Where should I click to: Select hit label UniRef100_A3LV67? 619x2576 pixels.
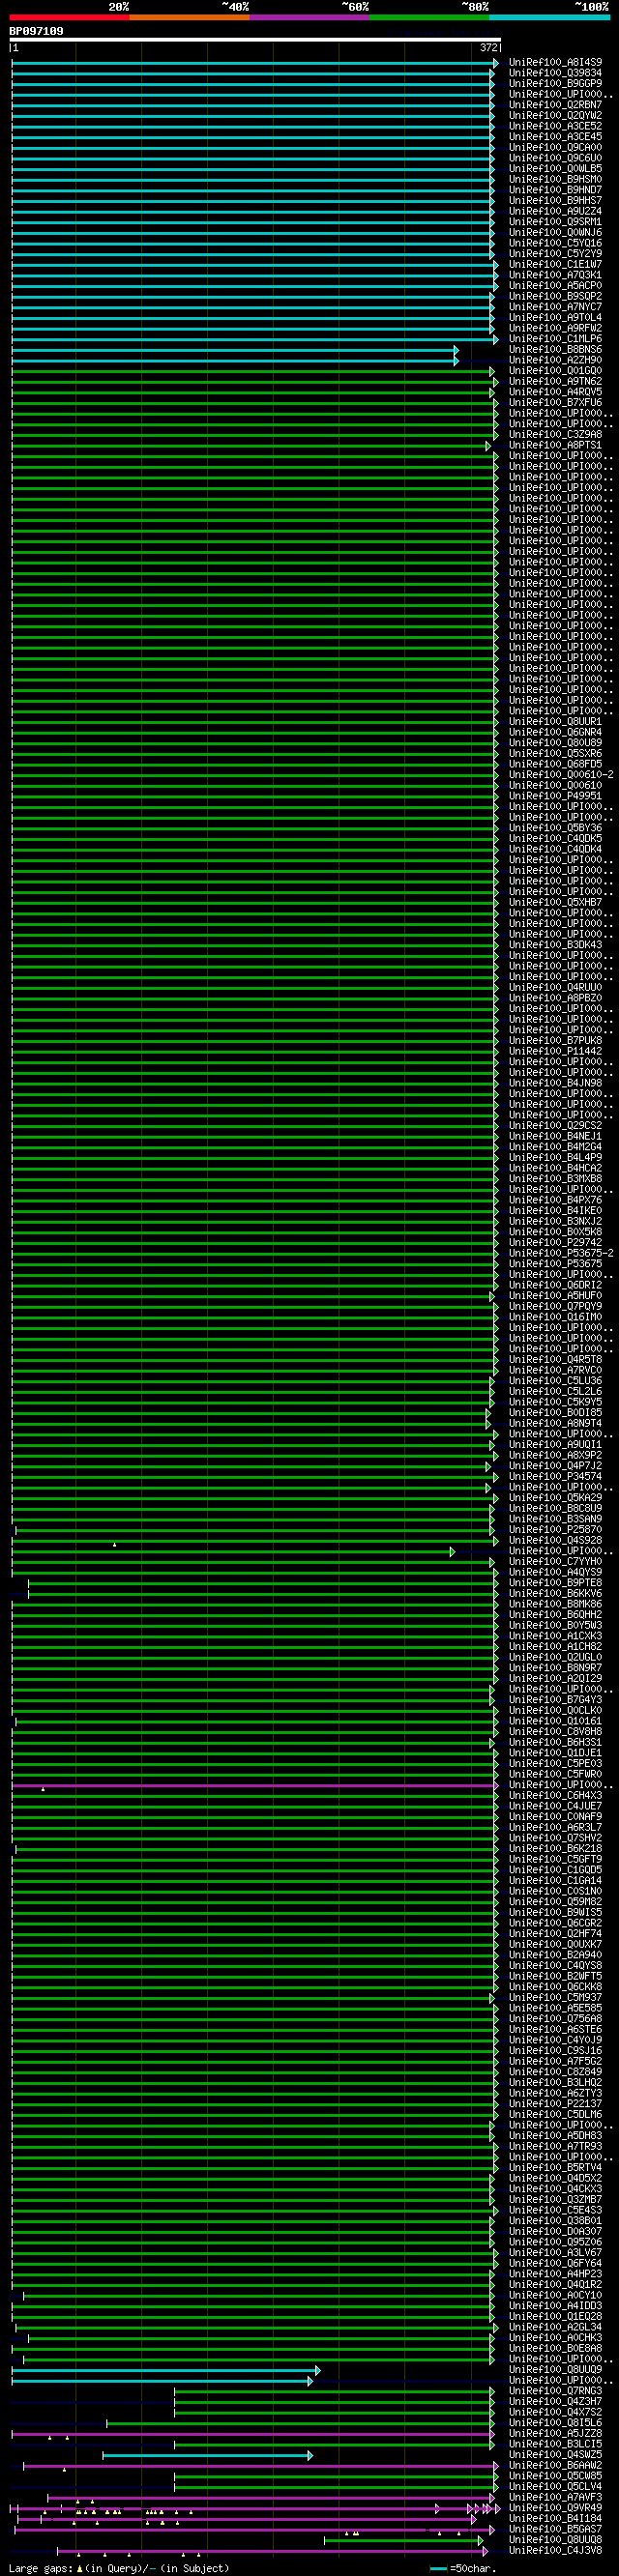555,2253
